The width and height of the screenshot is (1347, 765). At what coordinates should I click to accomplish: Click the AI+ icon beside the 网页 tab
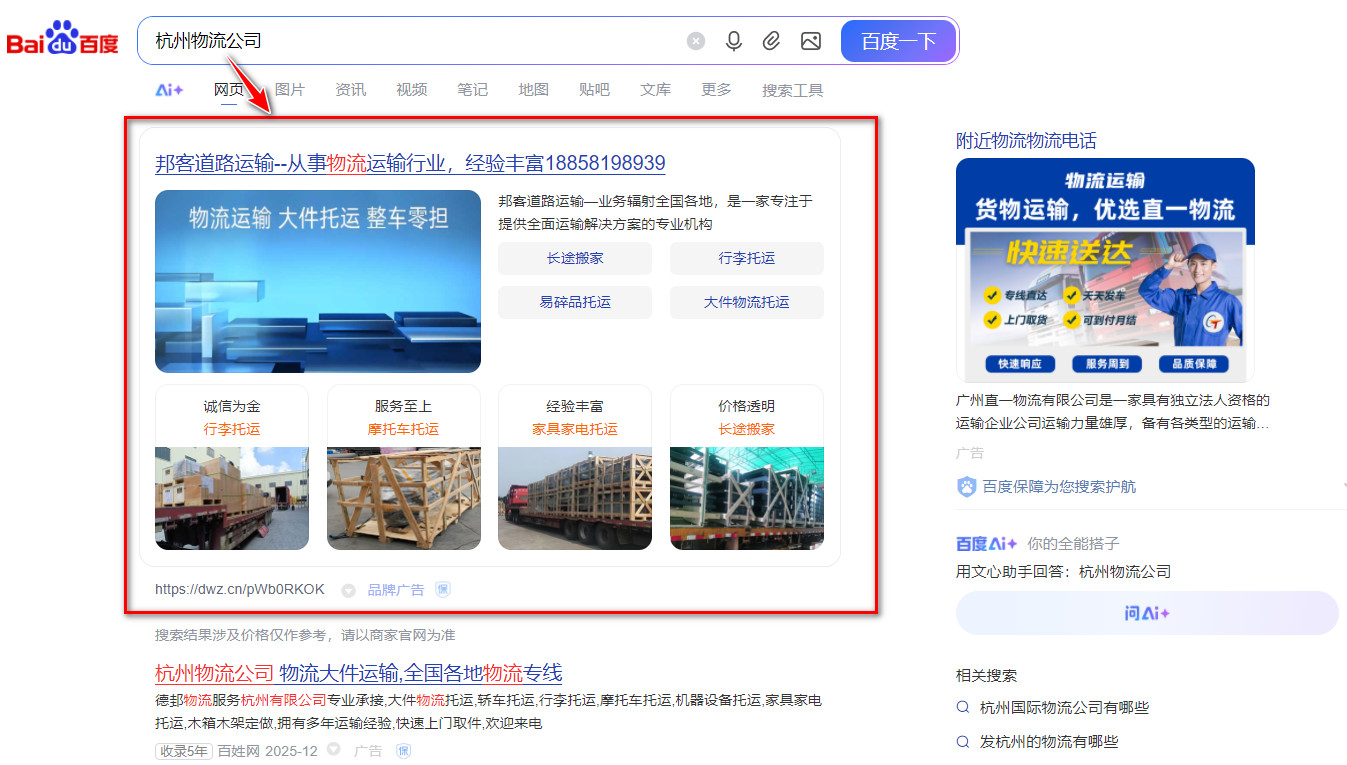(x=170, y=89)
